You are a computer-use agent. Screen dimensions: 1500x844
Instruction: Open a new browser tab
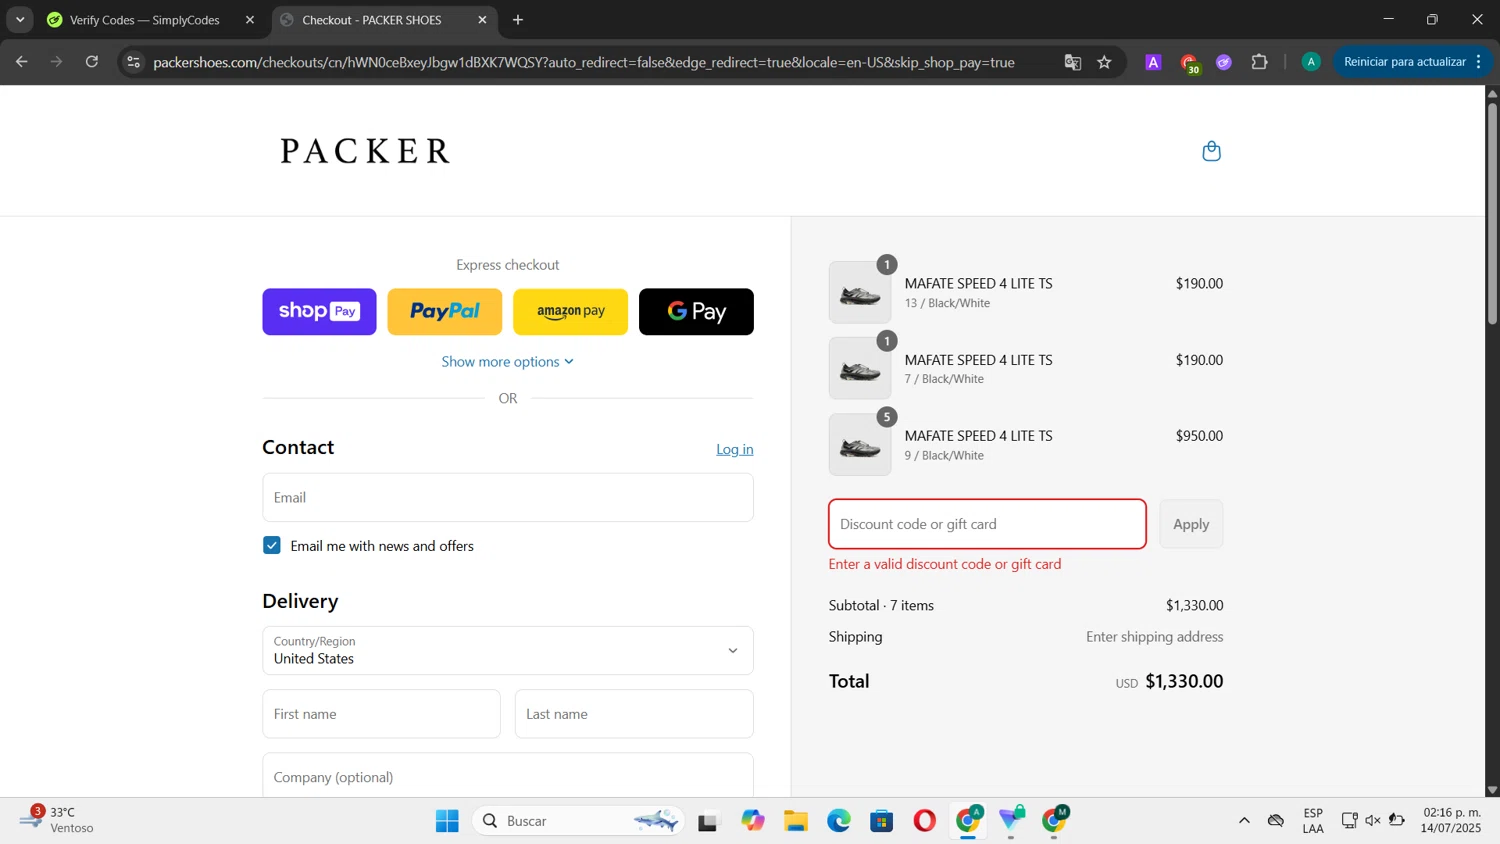point(518,20)
